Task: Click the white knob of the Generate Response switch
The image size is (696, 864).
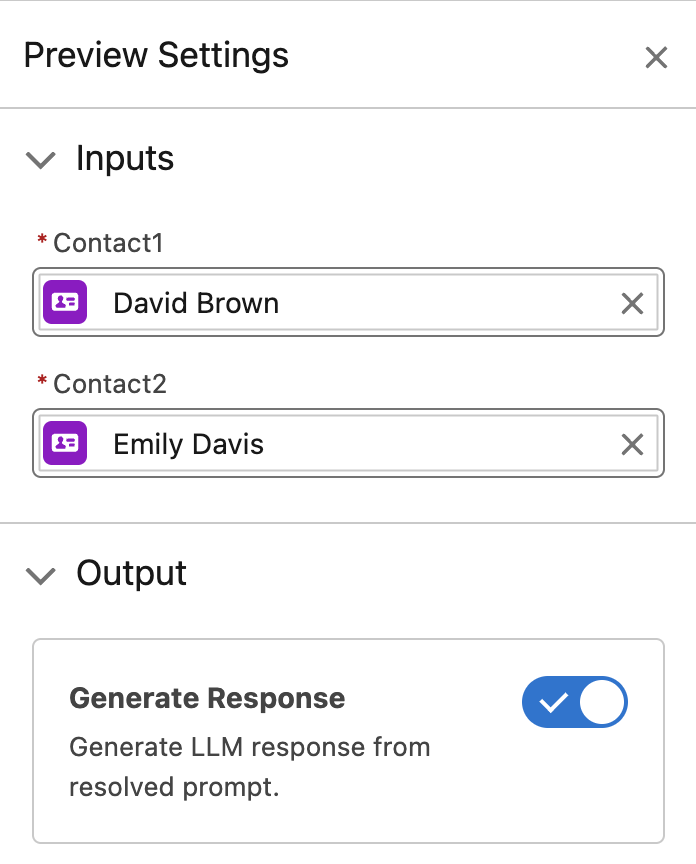Action: click(602, 703)
